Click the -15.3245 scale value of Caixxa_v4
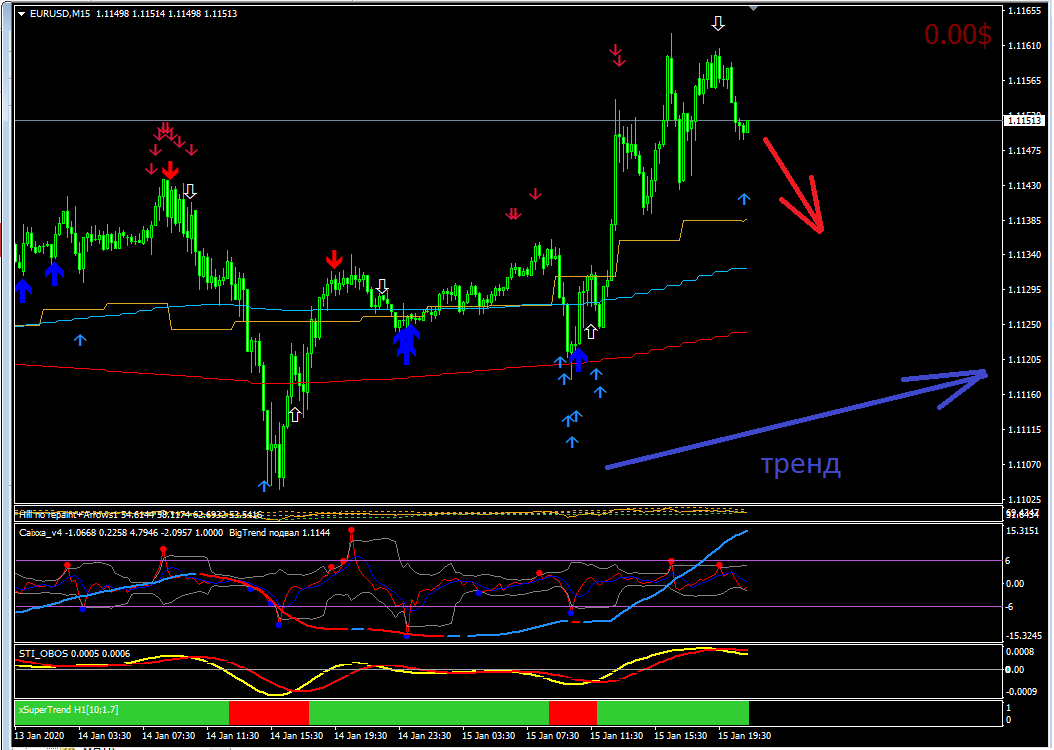The height and width of the screenshot is (750, 1054). [x=1024, y=635]
